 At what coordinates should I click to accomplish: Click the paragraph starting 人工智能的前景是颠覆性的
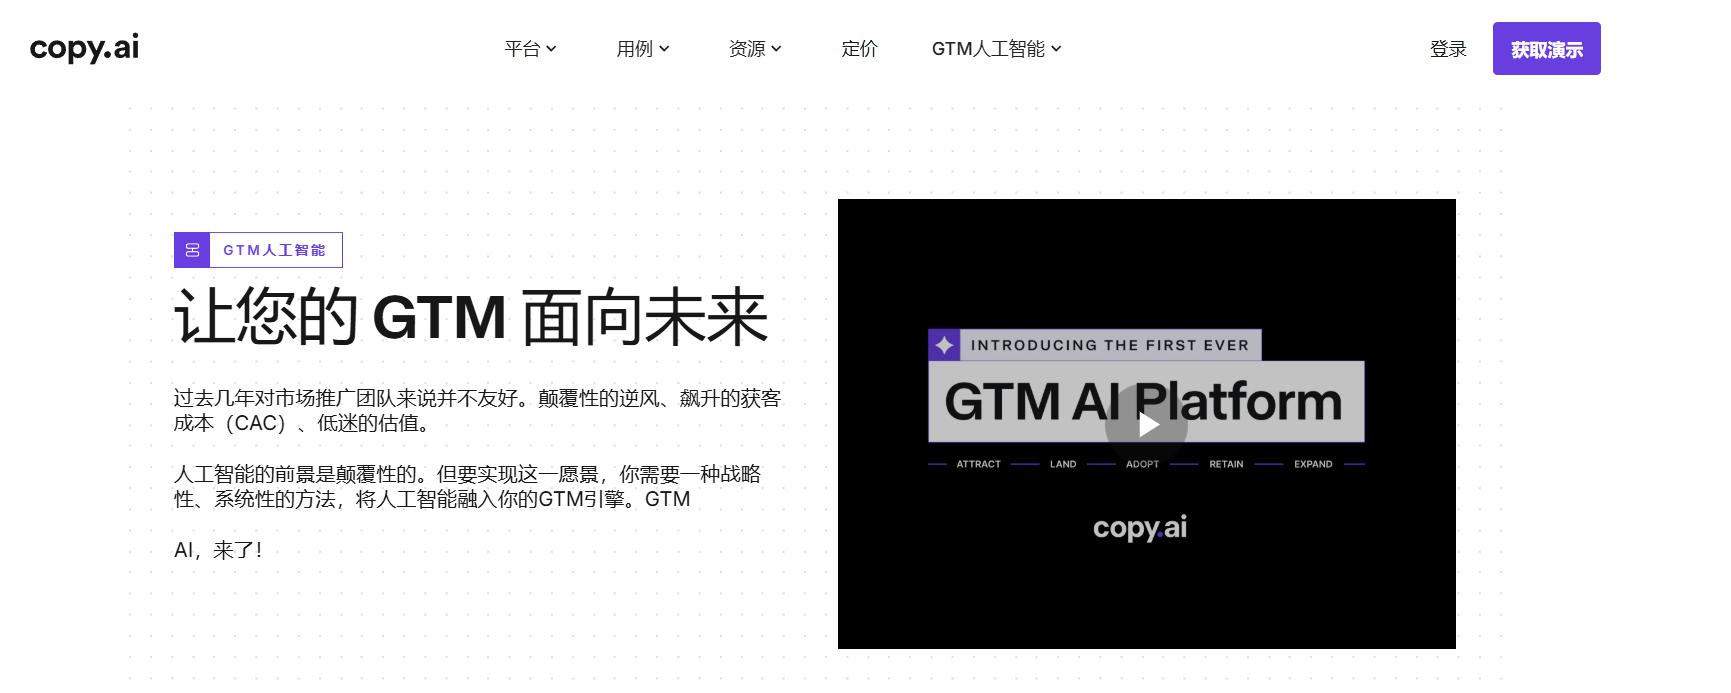click(x=467, y=486)
